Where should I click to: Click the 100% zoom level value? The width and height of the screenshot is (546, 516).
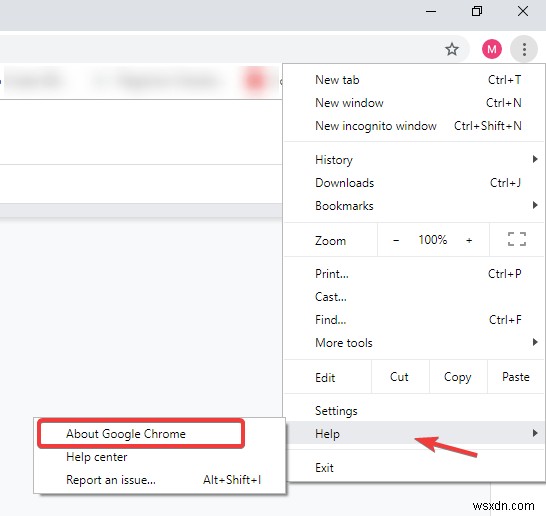point(432,240)
